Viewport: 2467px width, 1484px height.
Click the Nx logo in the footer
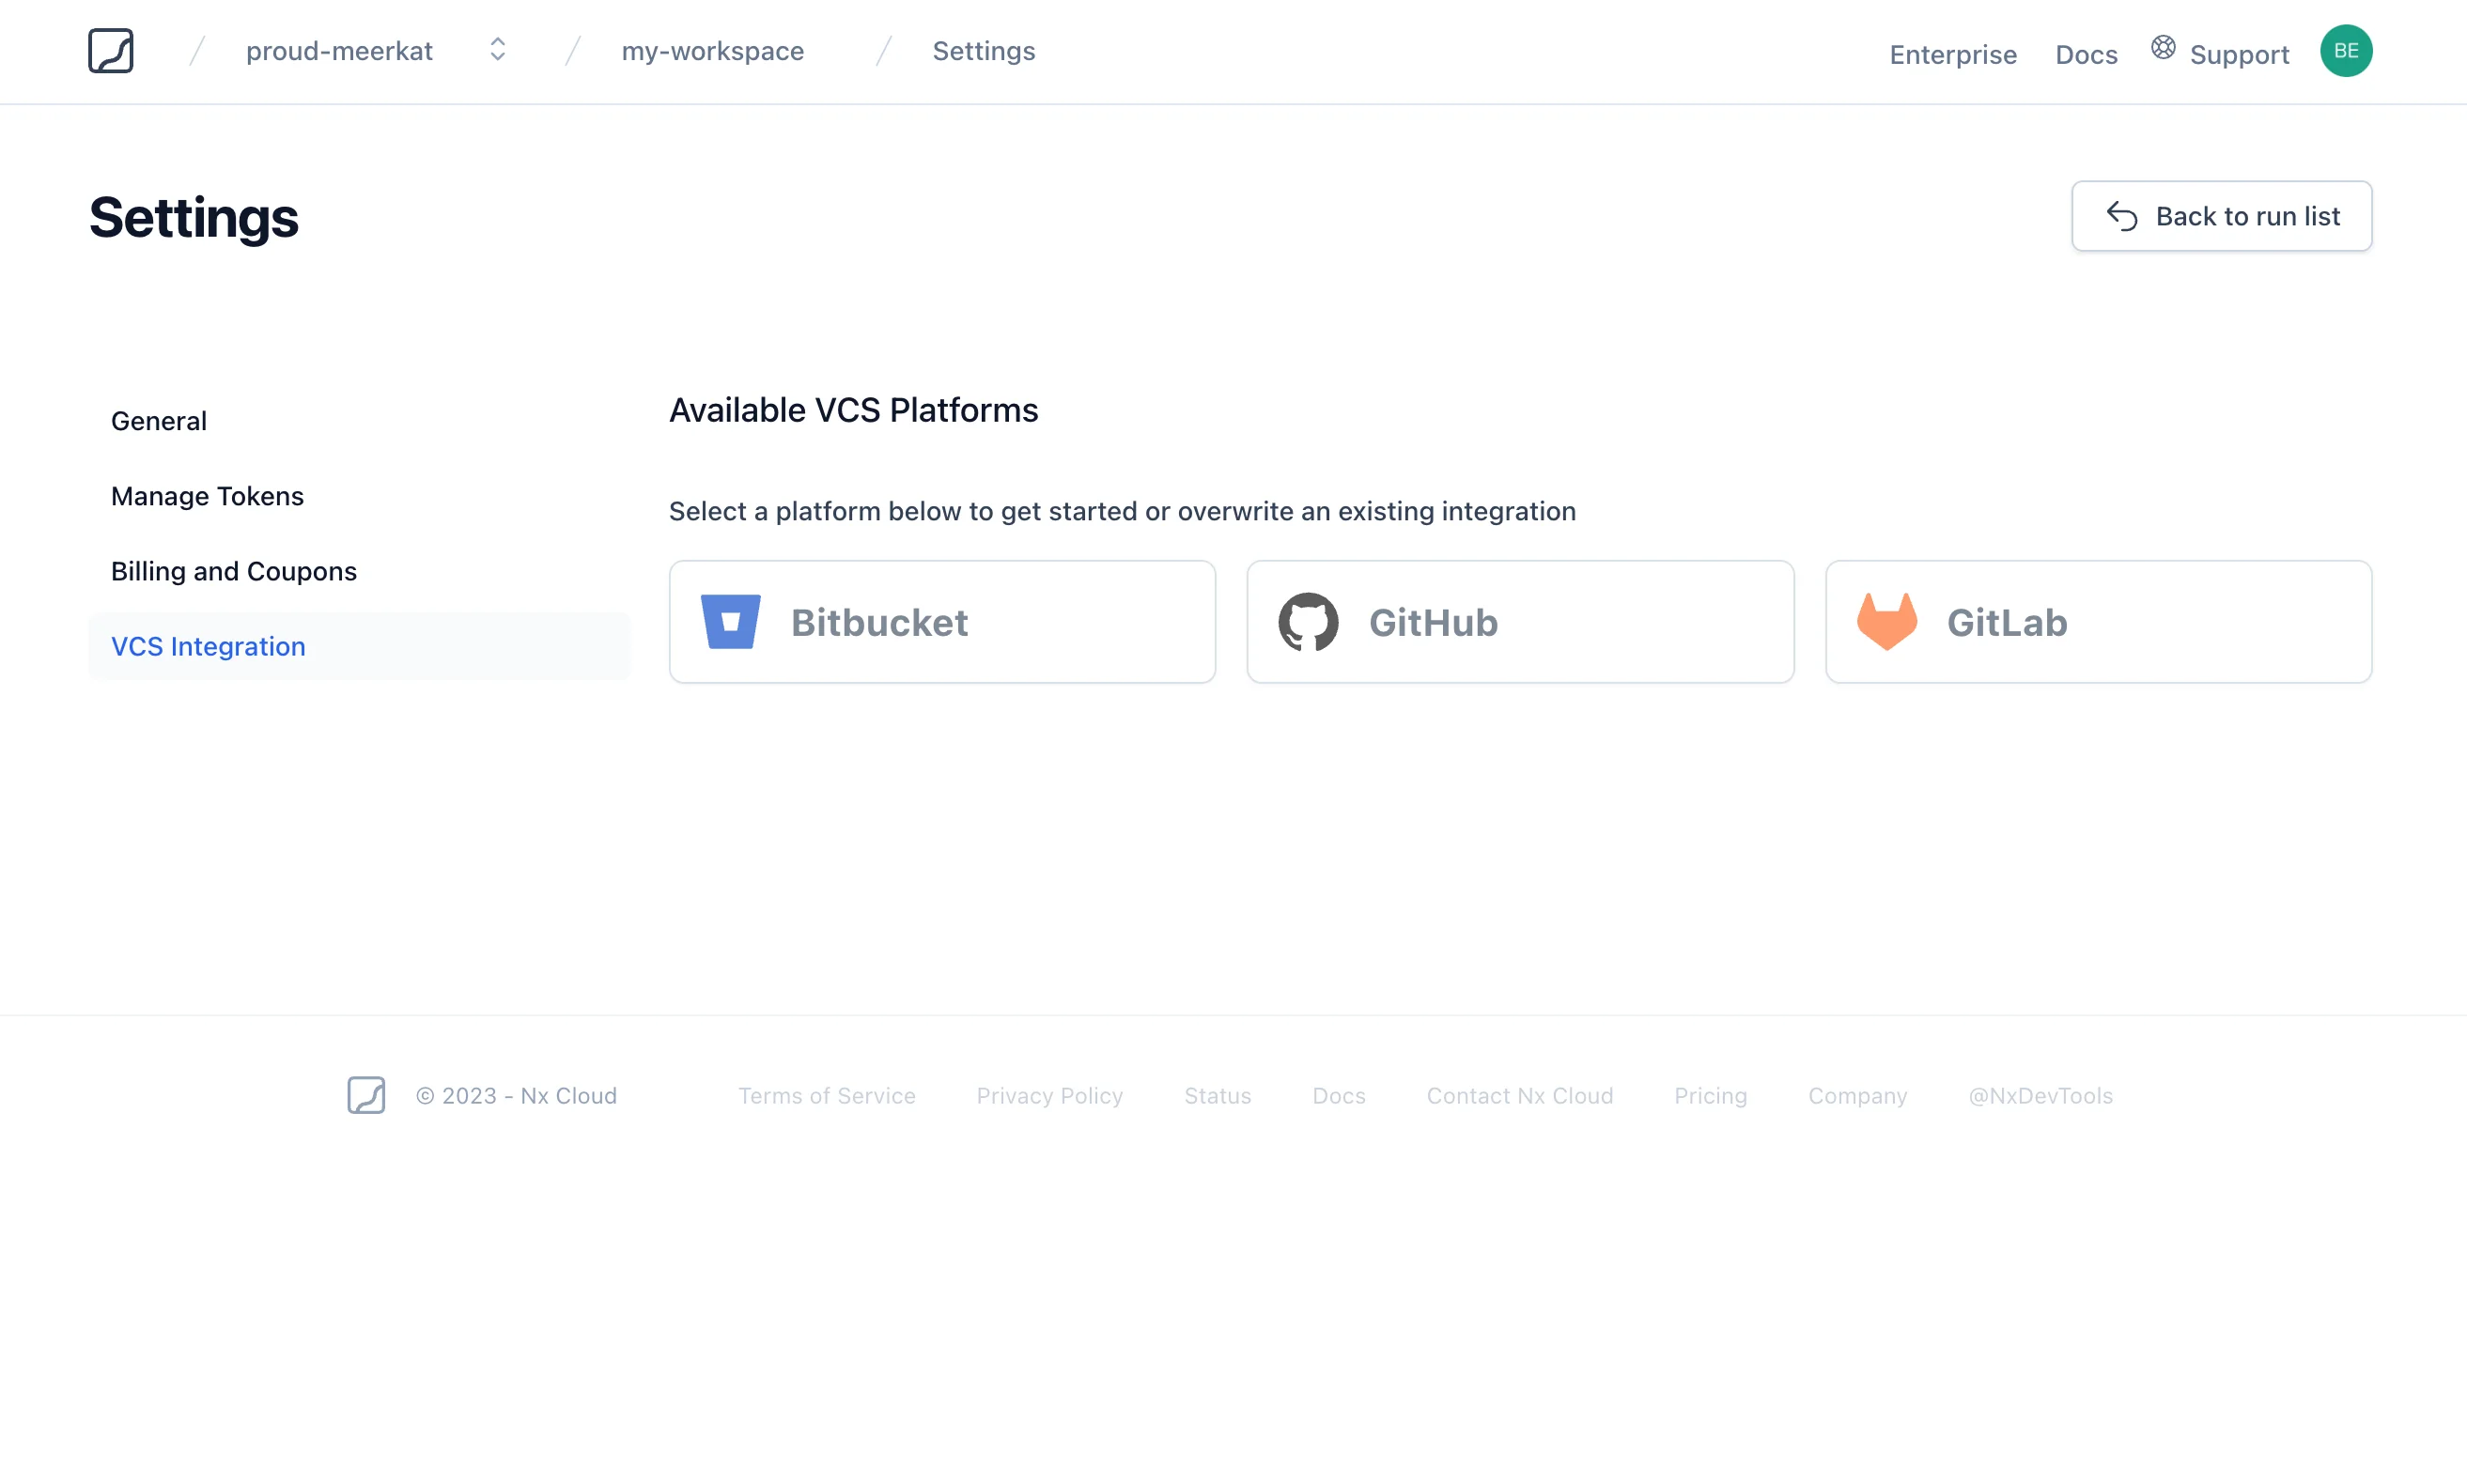[366, 1095]
